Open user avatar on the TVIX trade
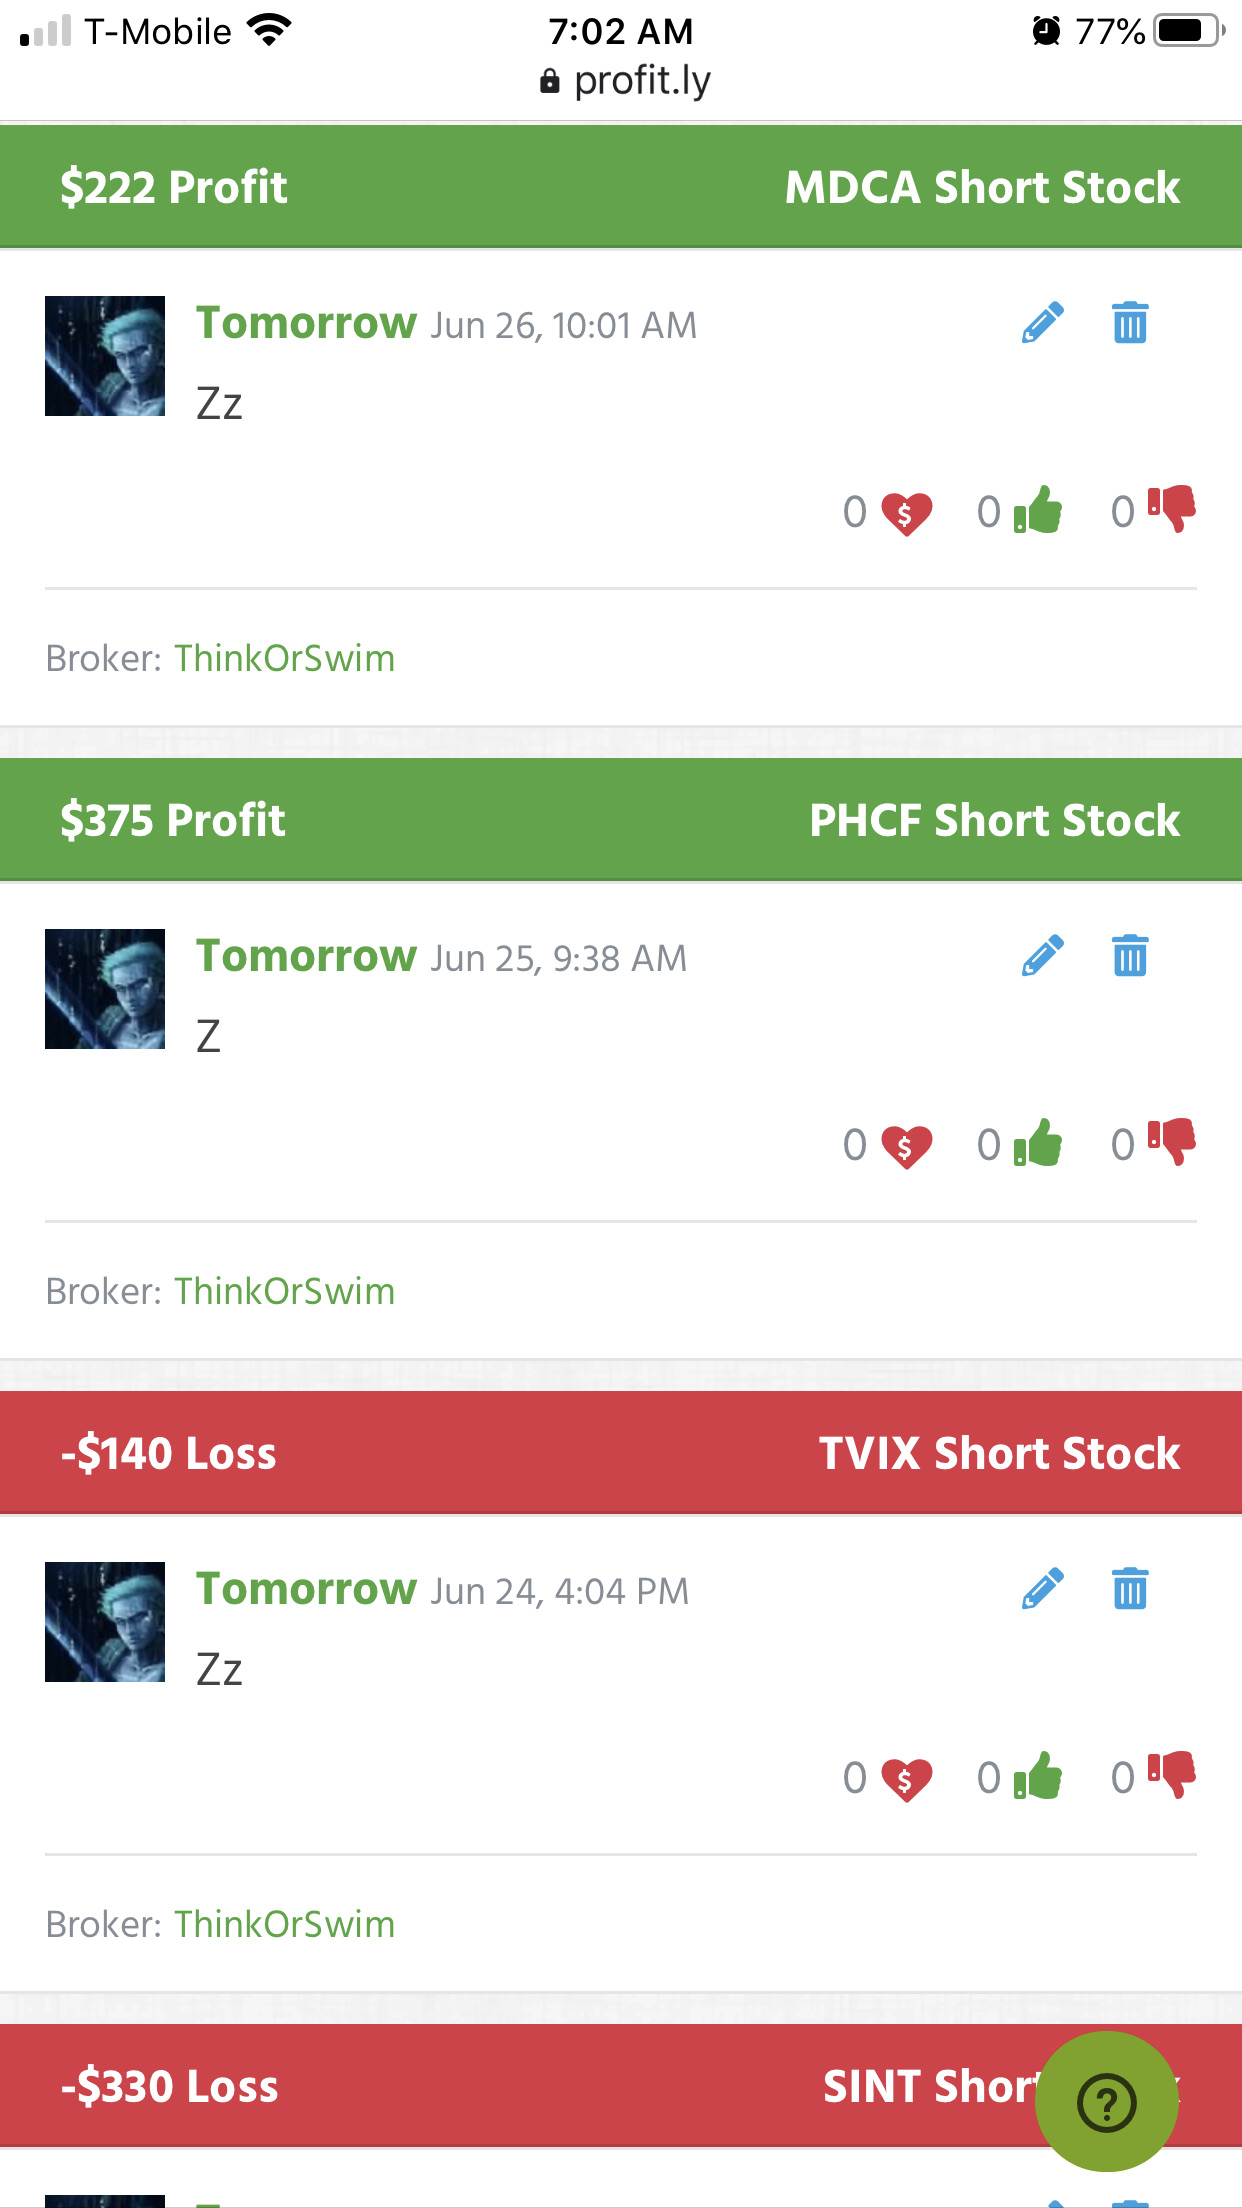The width and height of the screenshot is (1242, 2208). pos(105,1622)
